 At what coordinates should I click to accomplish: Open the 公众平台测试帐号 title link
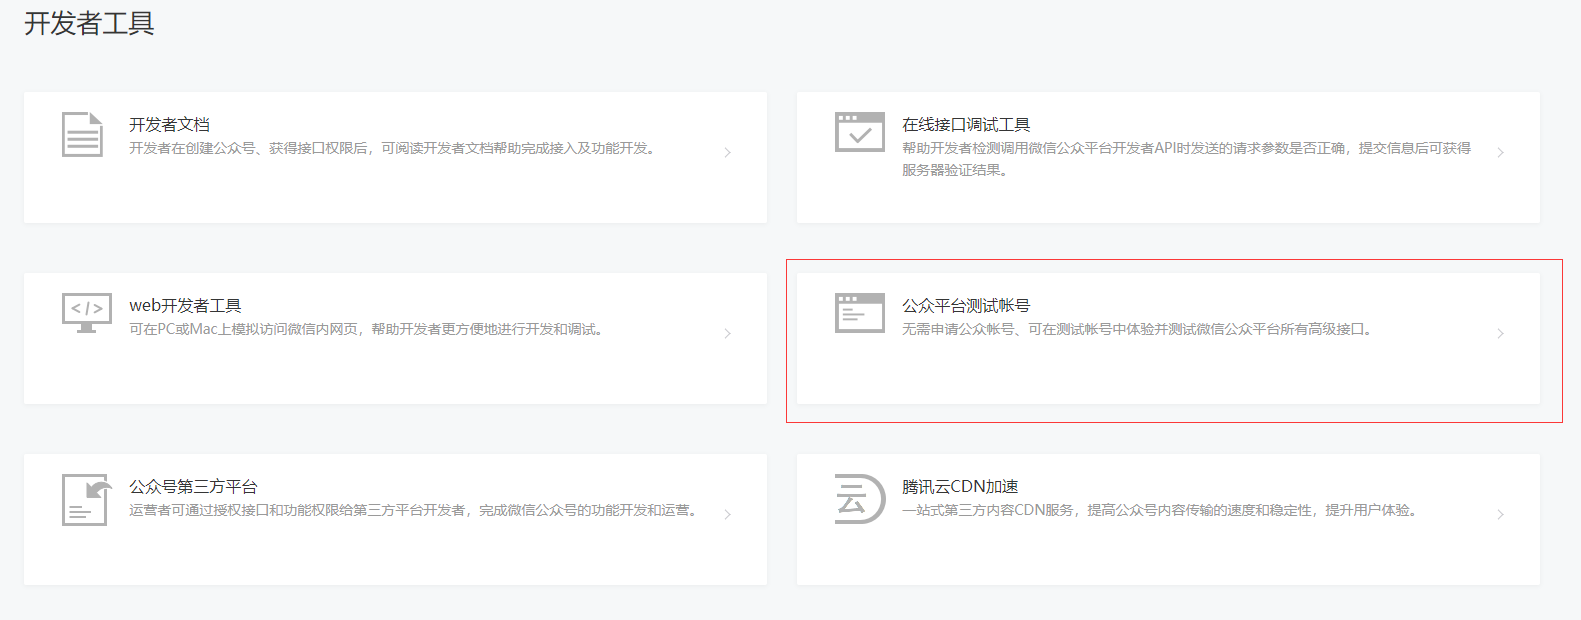966,305
